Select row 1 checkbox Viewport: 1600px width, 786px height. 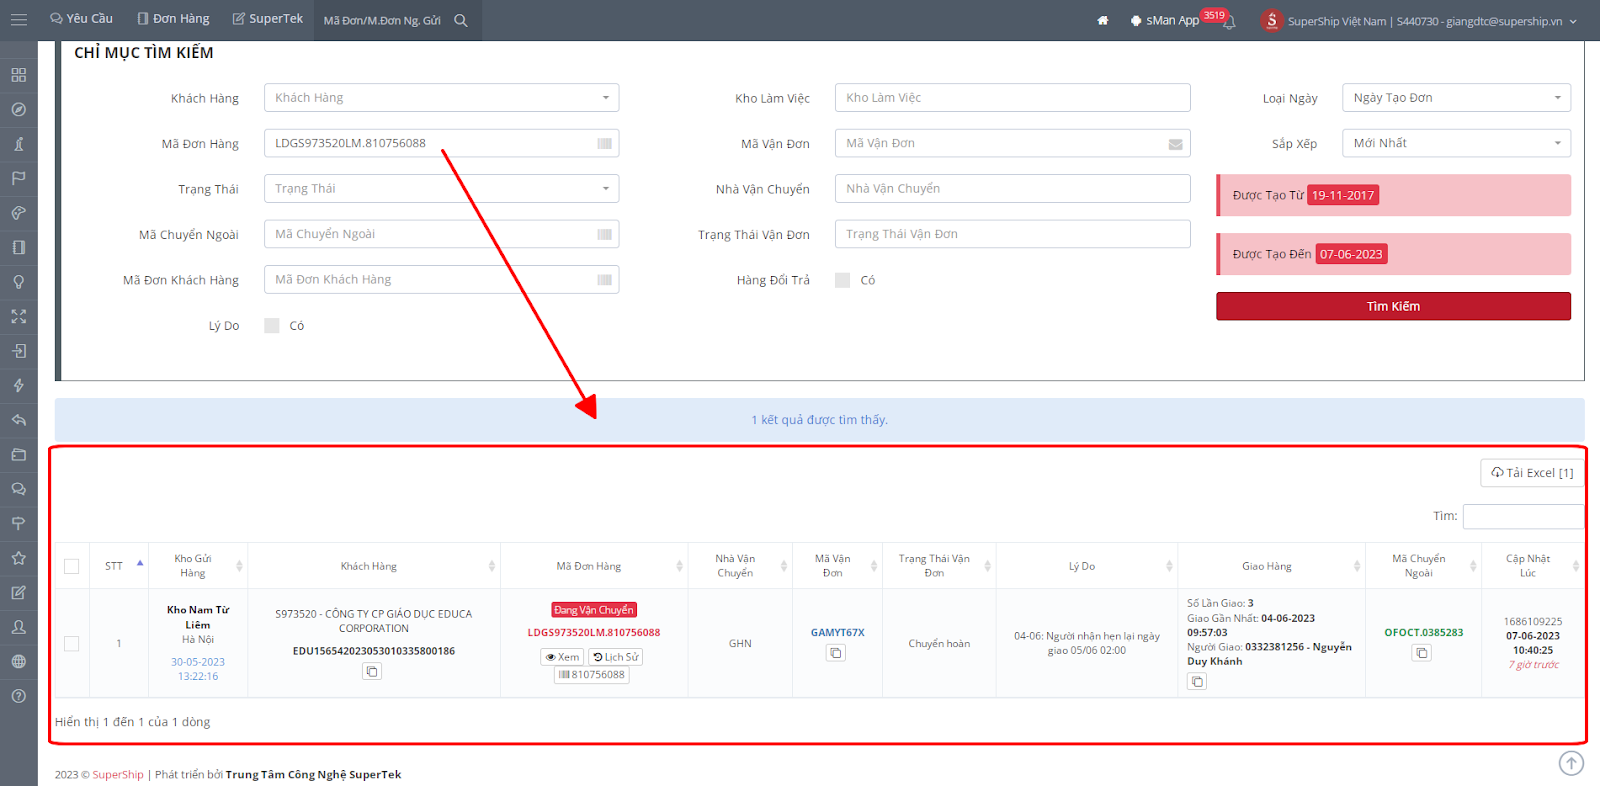click(72, 644)
